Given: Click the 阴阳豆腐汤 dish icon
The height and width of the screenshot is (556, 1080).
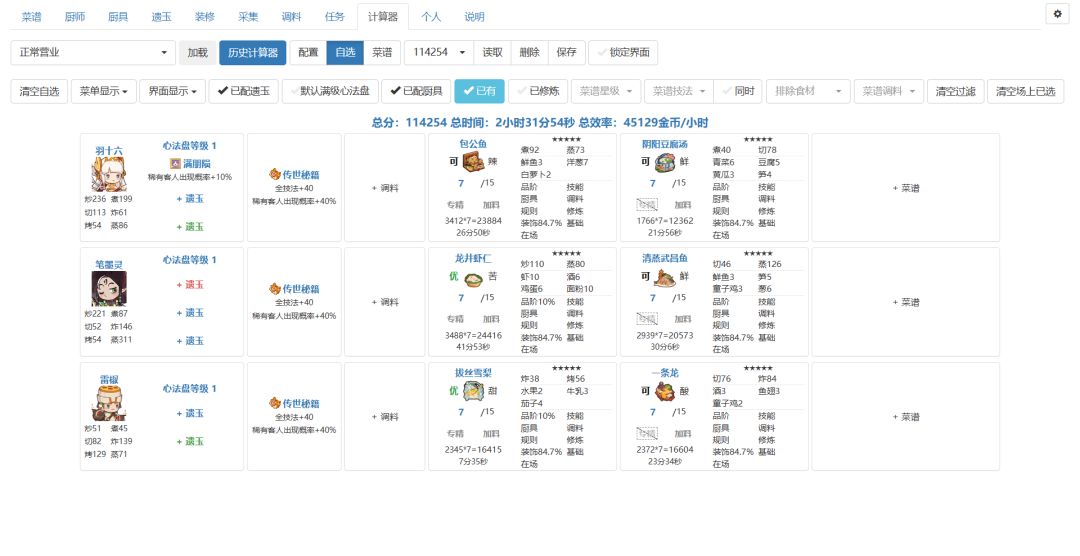Looking at the screenshot, I should tap(665, 163).
